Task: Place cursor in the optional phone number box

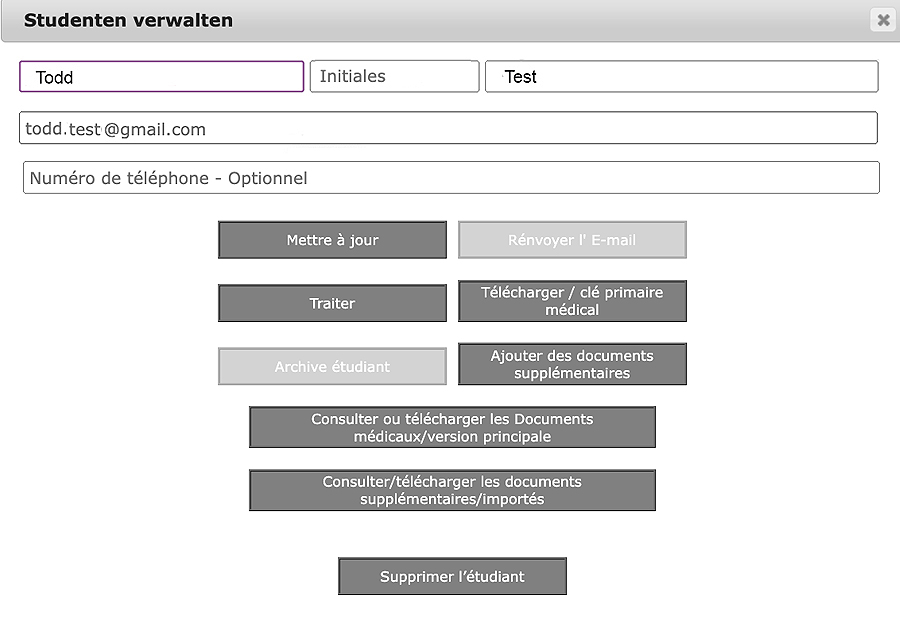Action: pos(451,178)
